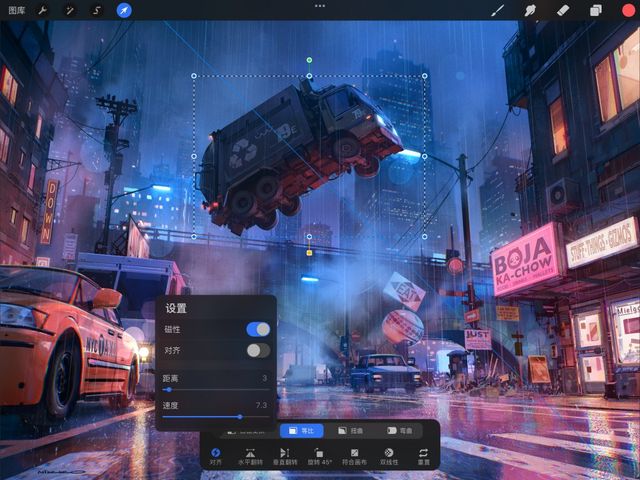Rotate selection using 旋转 45°
Viewport: 640px width, 480px height.
[x=320, y=456]
